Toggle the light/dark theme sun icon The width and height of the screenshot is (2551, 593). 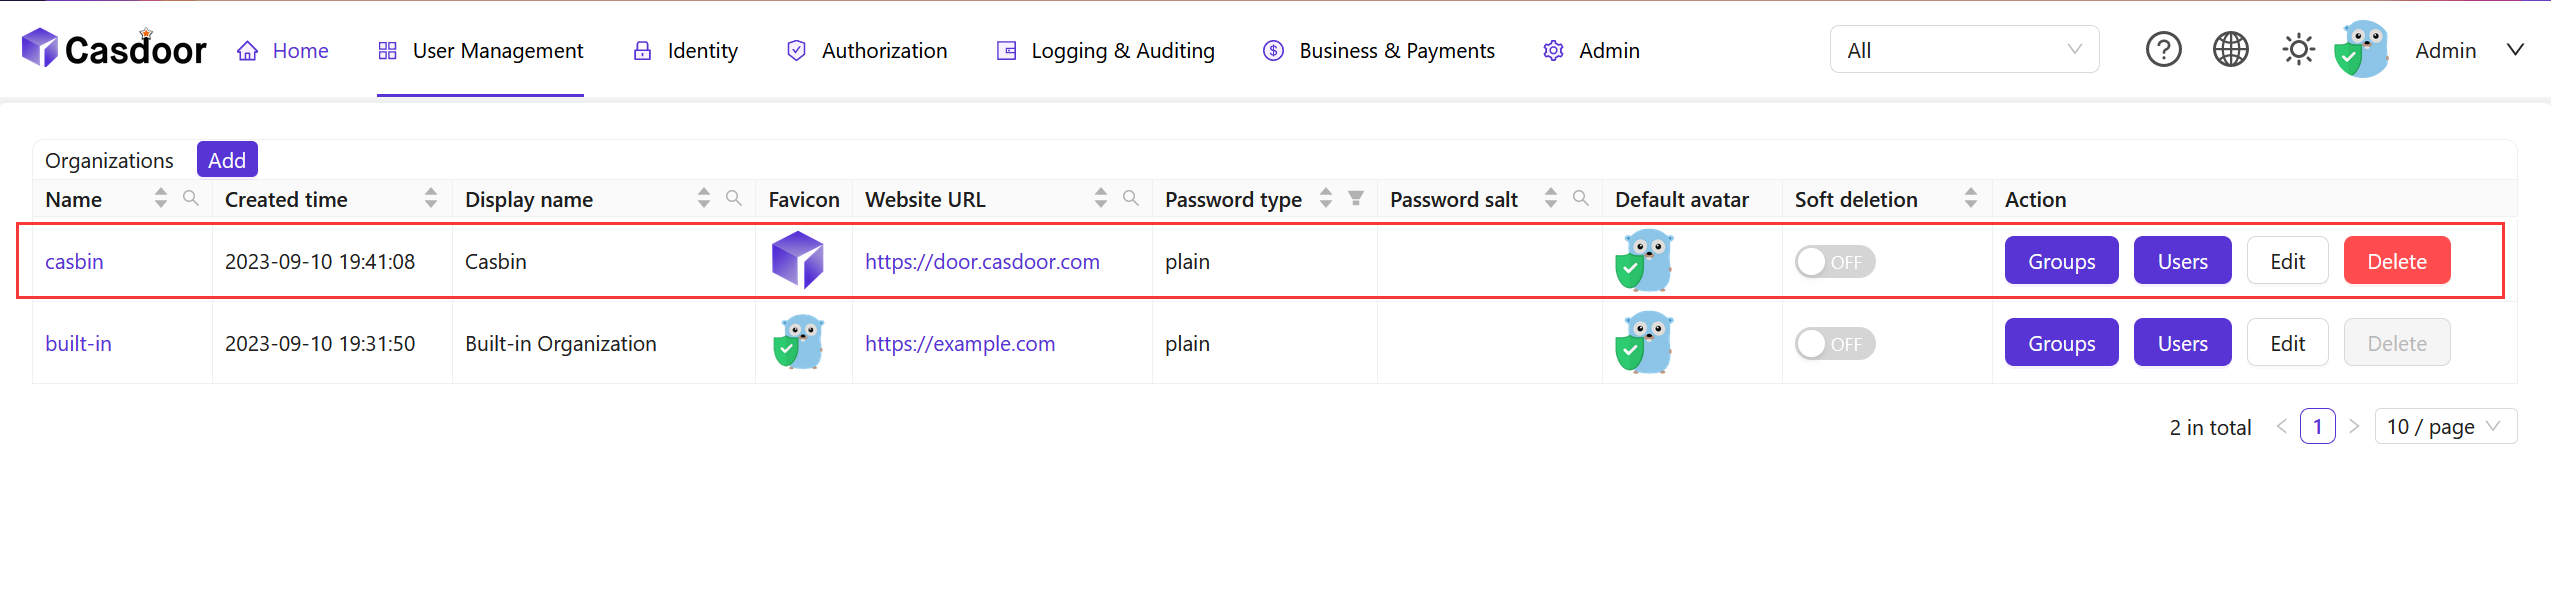click(2298, 50)
